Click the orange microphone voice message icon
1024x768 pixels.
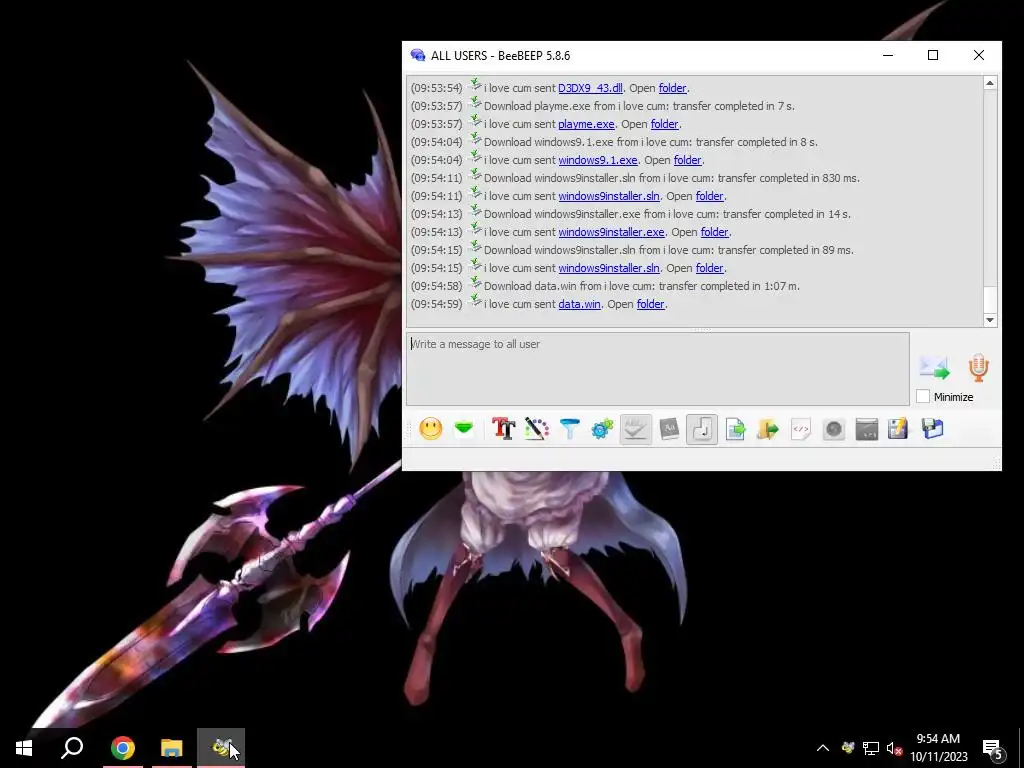[978, 368]
